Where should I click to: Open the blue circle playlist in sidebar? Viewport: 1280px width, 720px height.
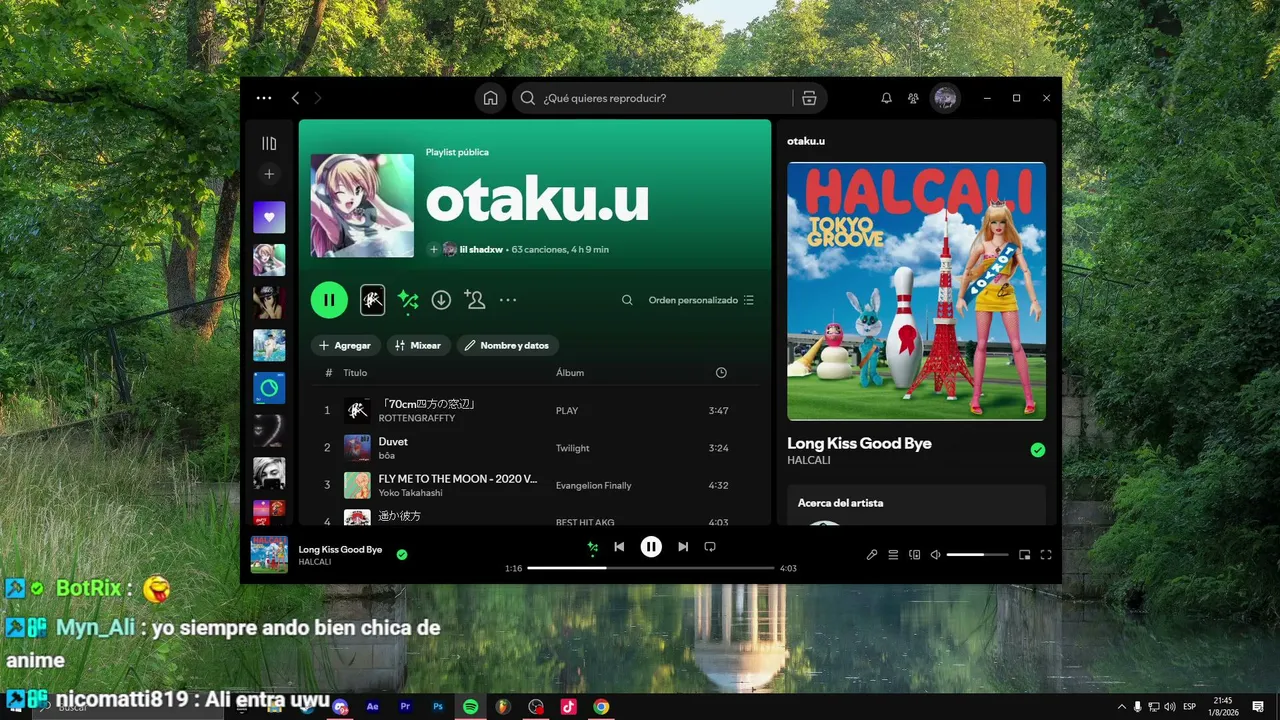pyautogui.click(x=269, y=388)
